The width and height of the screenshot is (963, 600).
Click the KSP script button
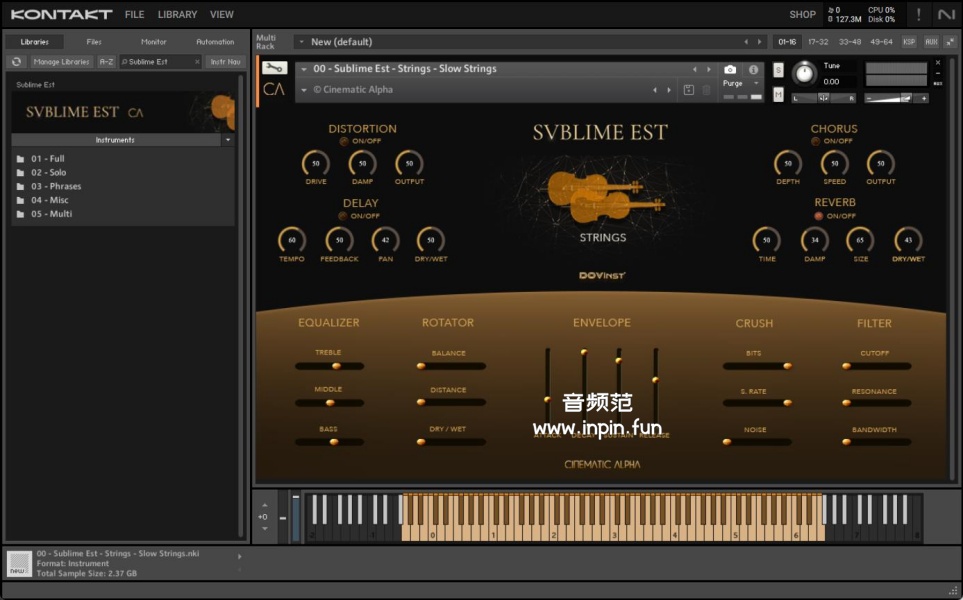point(908,42)
